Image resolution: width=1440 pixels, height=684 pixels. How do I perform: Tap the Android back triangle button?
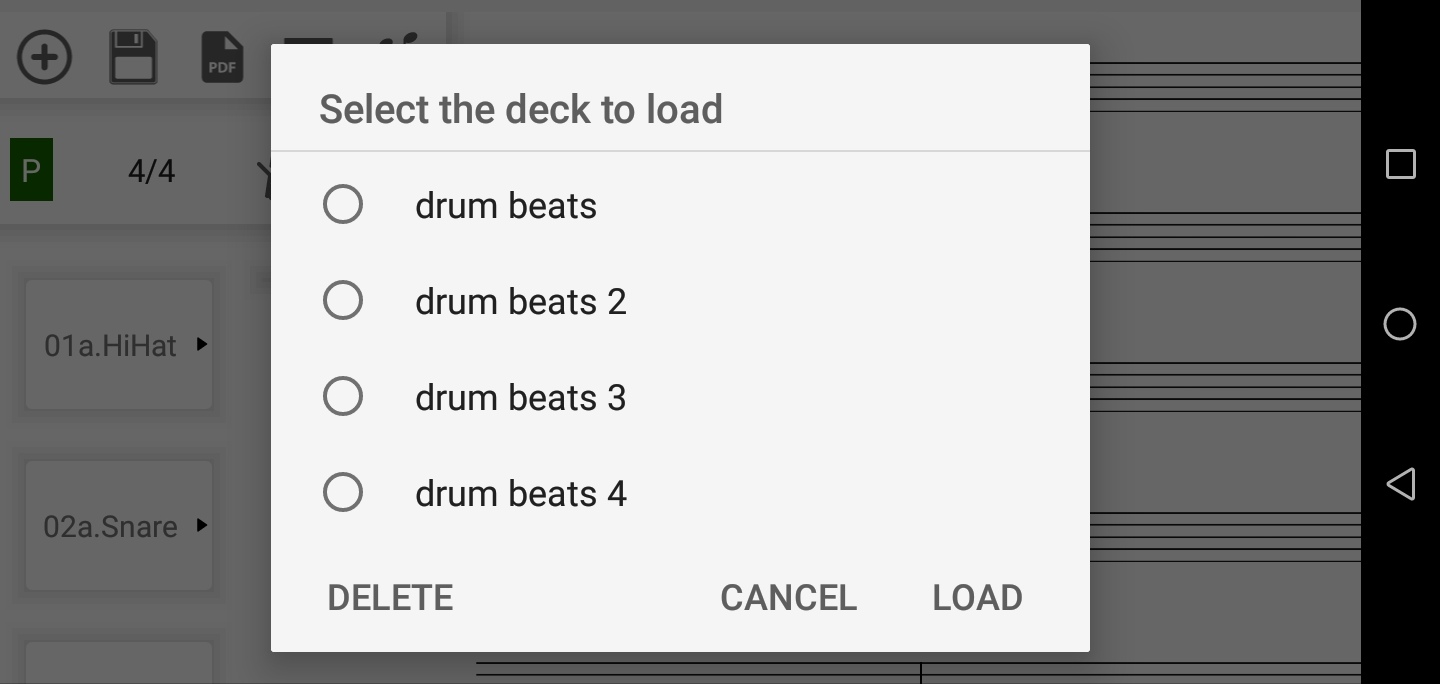1400,484
